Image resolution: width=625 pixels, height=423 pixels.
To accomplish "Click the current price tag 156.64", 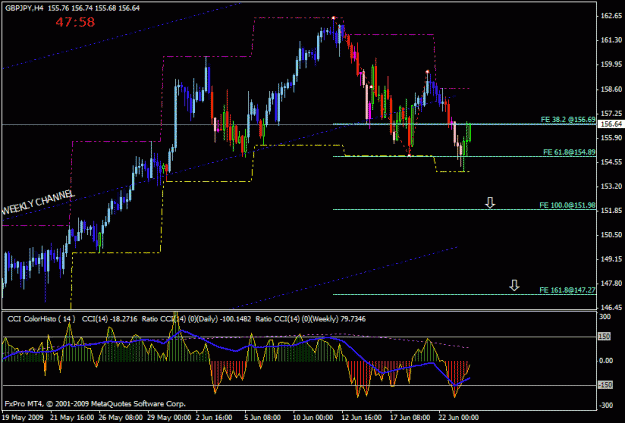I will pyautogui.click(x=610, y=124).
